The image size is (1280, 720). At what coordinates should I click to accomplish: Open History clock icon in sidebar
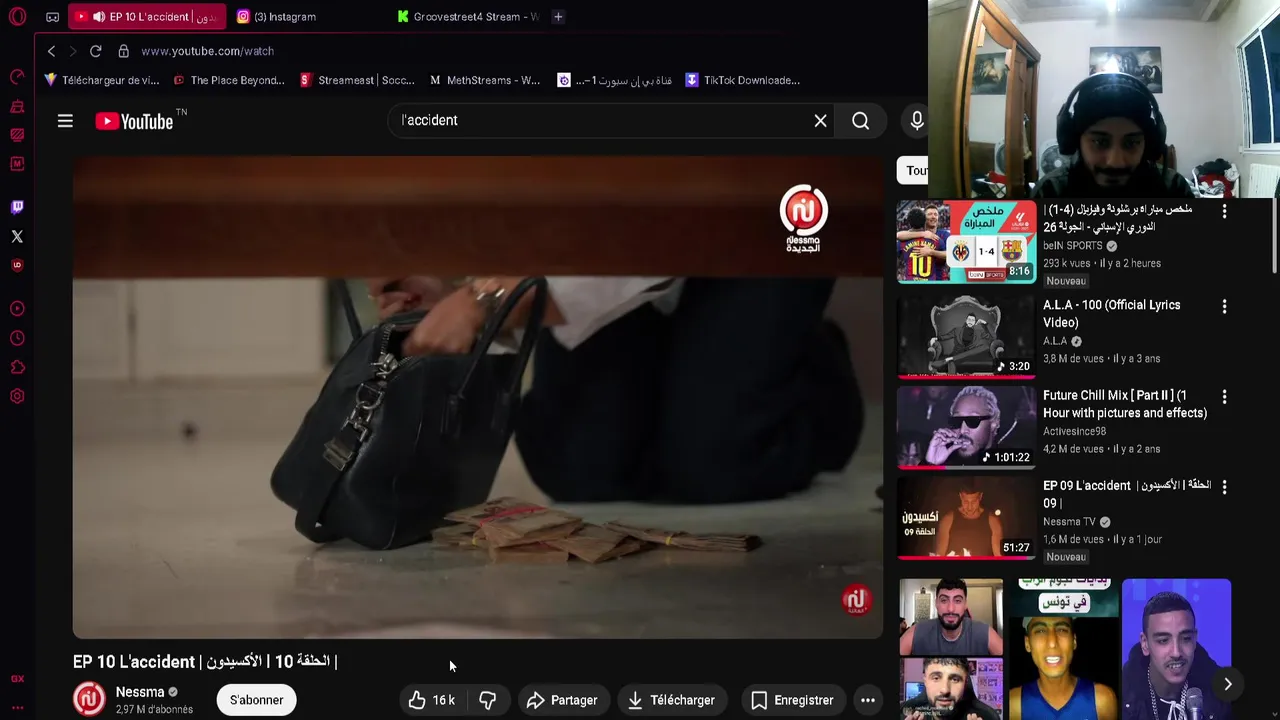17,338
